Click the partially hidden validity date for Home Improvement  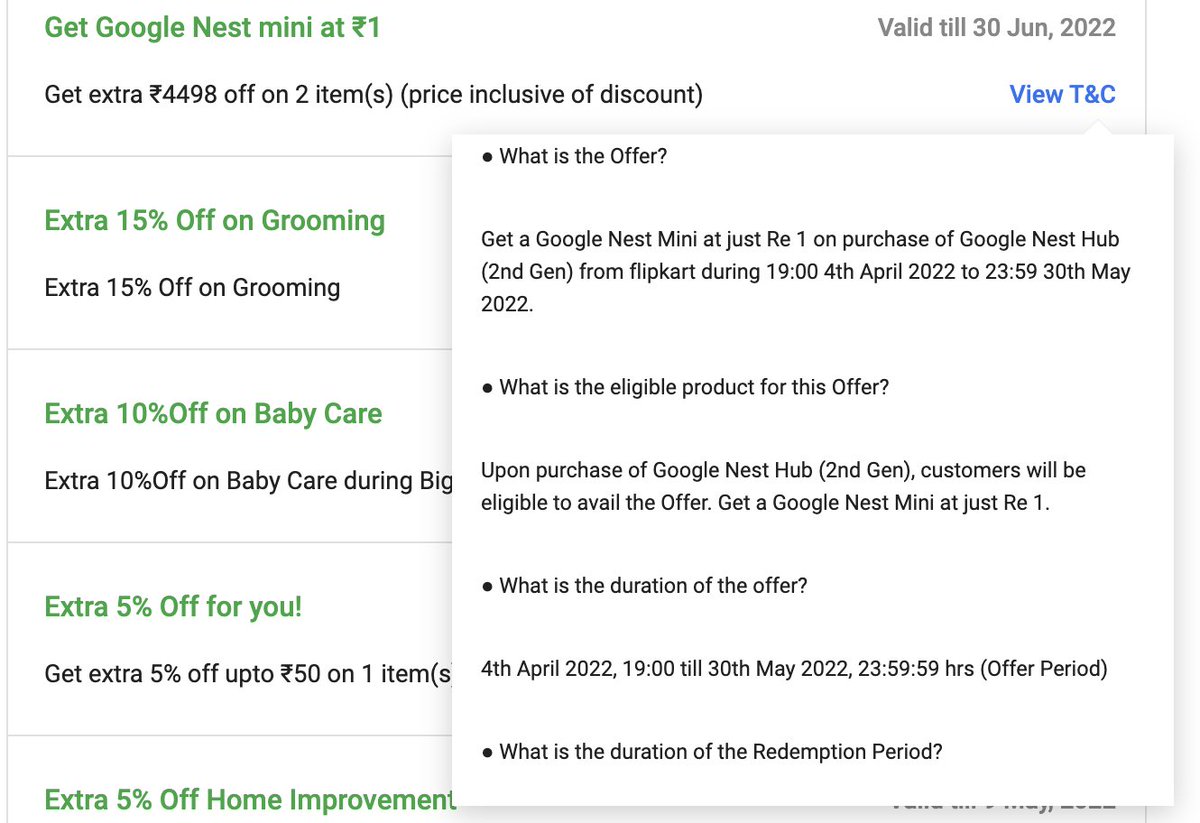click(x=1003, y=801)
